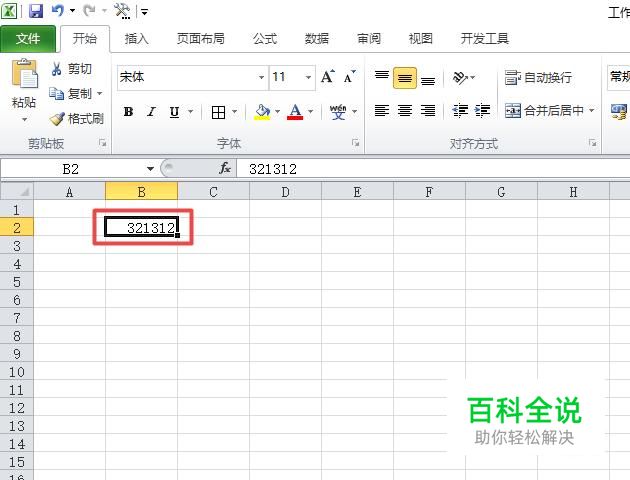Image resolution: width=630 pixels, height=480 pixels.
Task: Open the font name dropdown arrow
Action: pos(261,77)
